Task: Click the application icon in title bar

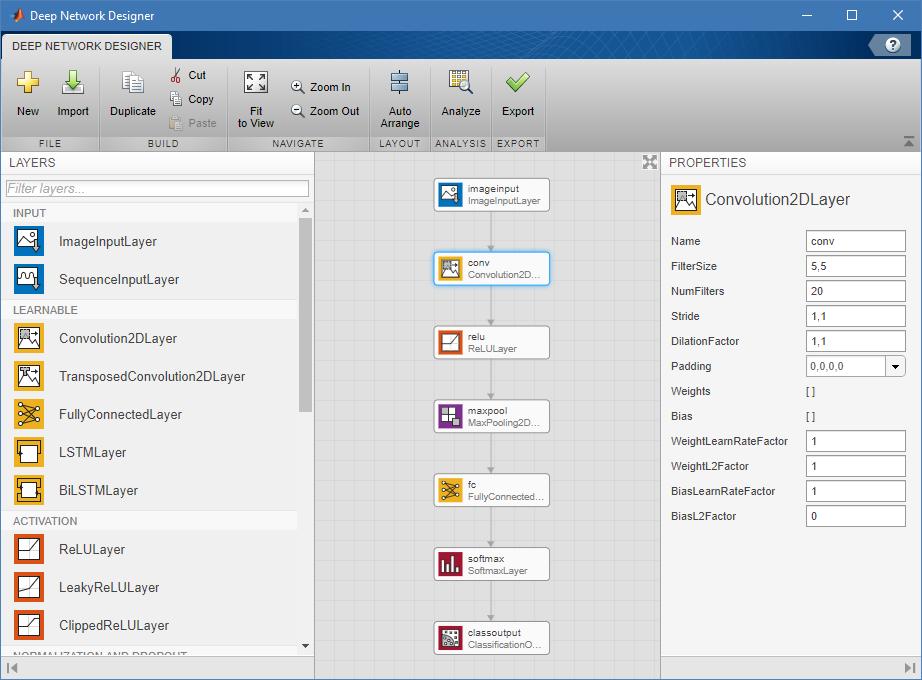Action: tap(17, 15)
